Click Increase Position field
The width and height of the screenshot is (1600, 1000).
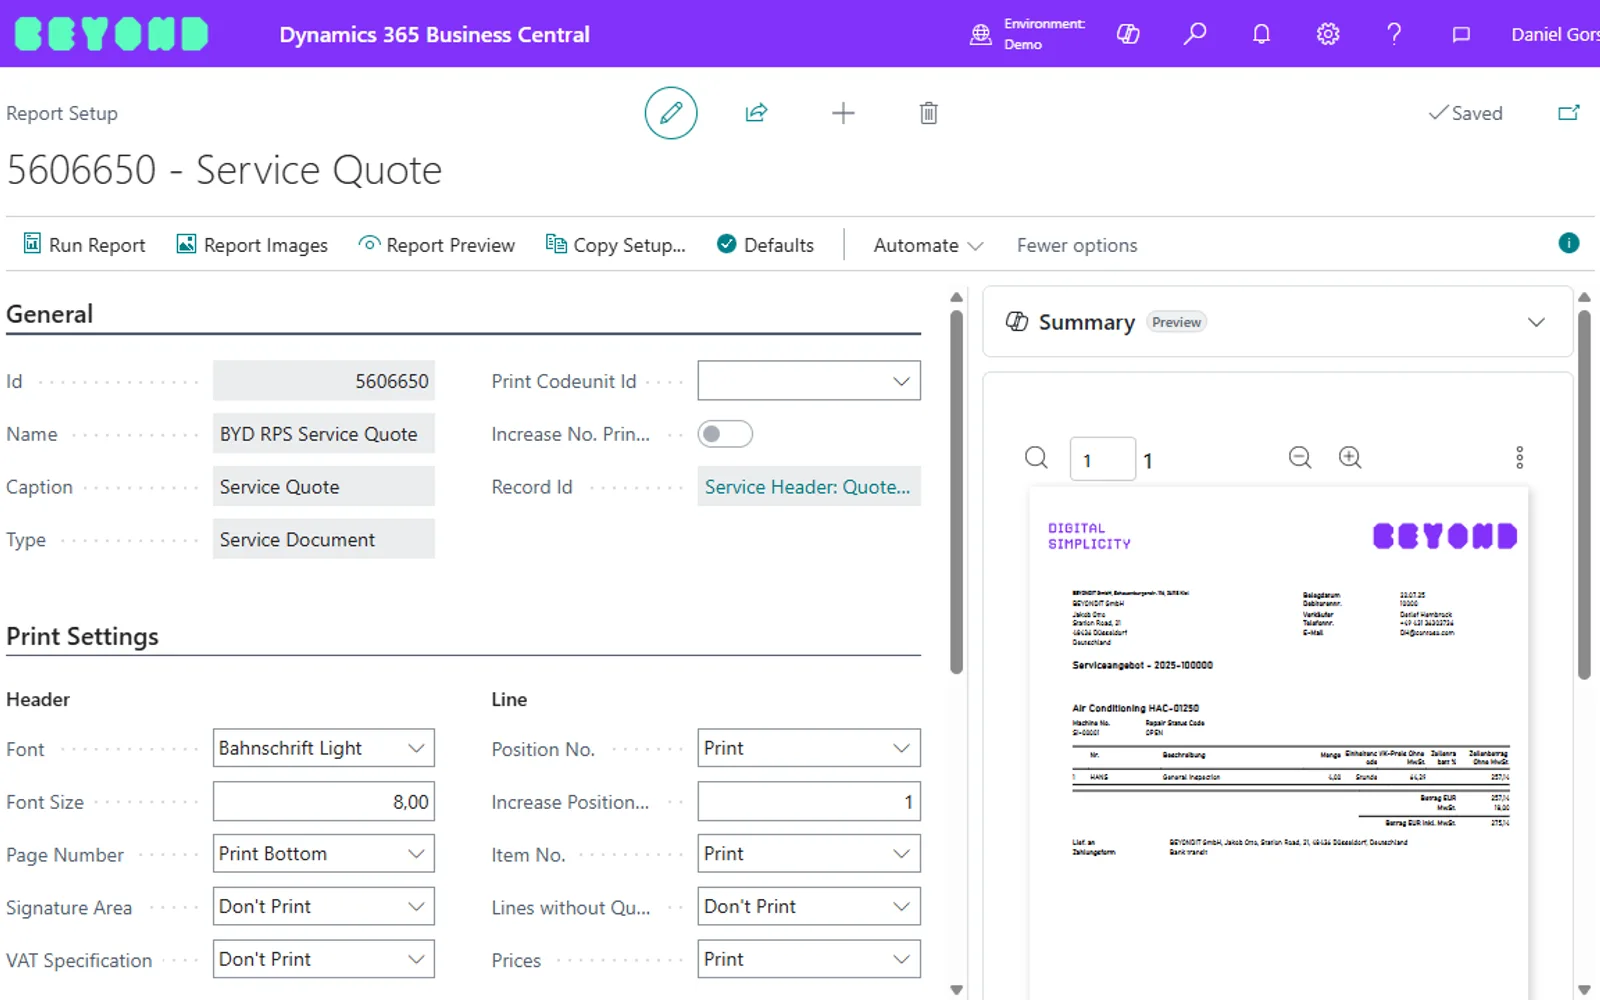click(809, 802)
